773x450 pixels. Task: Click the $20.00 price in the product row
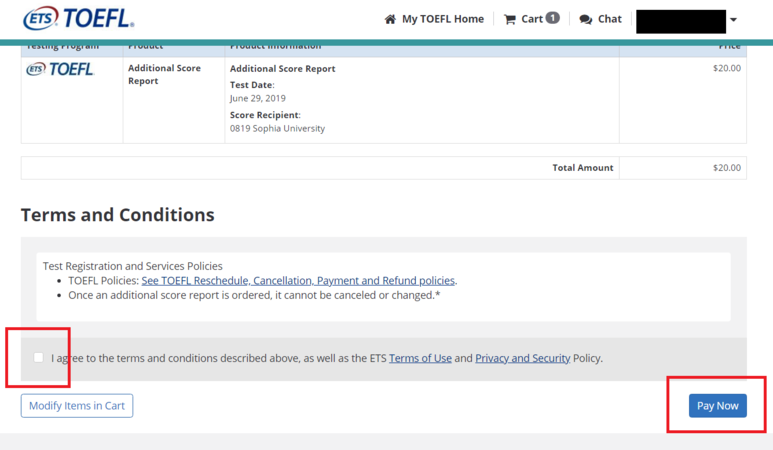(x=727, y=68)
